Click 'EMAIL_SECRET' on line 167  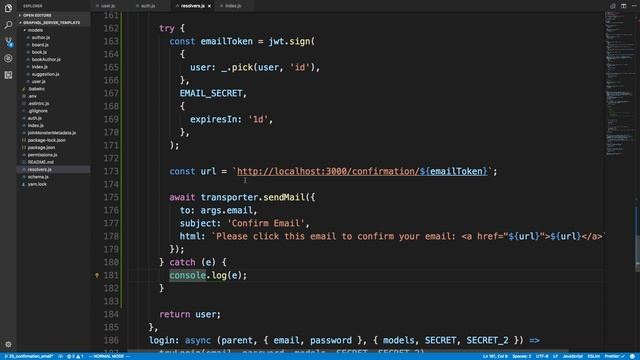click(211, 93)
